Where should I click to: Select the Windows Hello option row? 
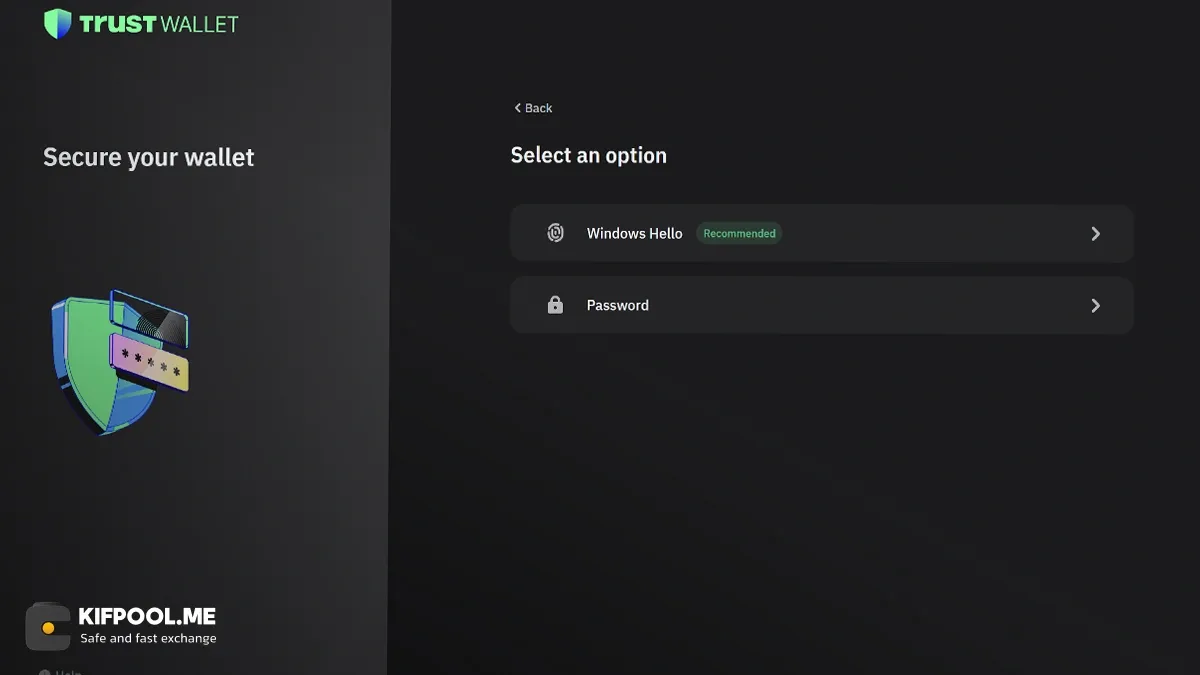pos(821,233)
